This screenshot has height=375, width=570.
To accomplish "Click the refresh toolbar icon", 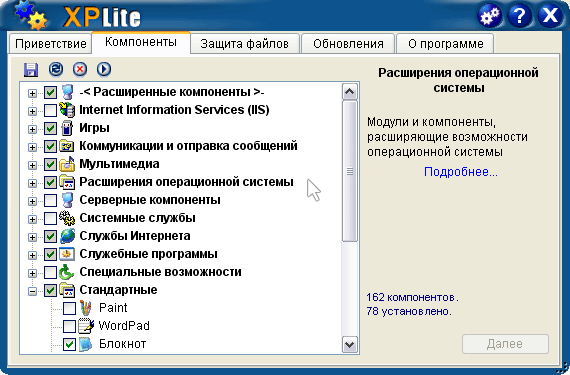I will point(56,69).
